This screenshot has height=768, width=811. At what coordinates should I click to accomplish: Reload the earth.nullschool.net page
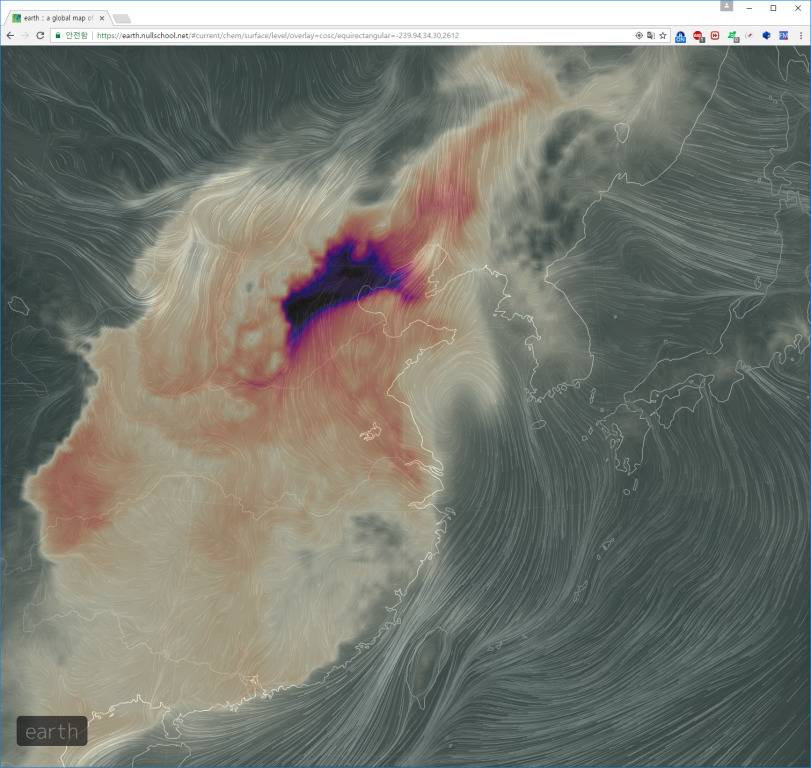(x=40, y=35)
